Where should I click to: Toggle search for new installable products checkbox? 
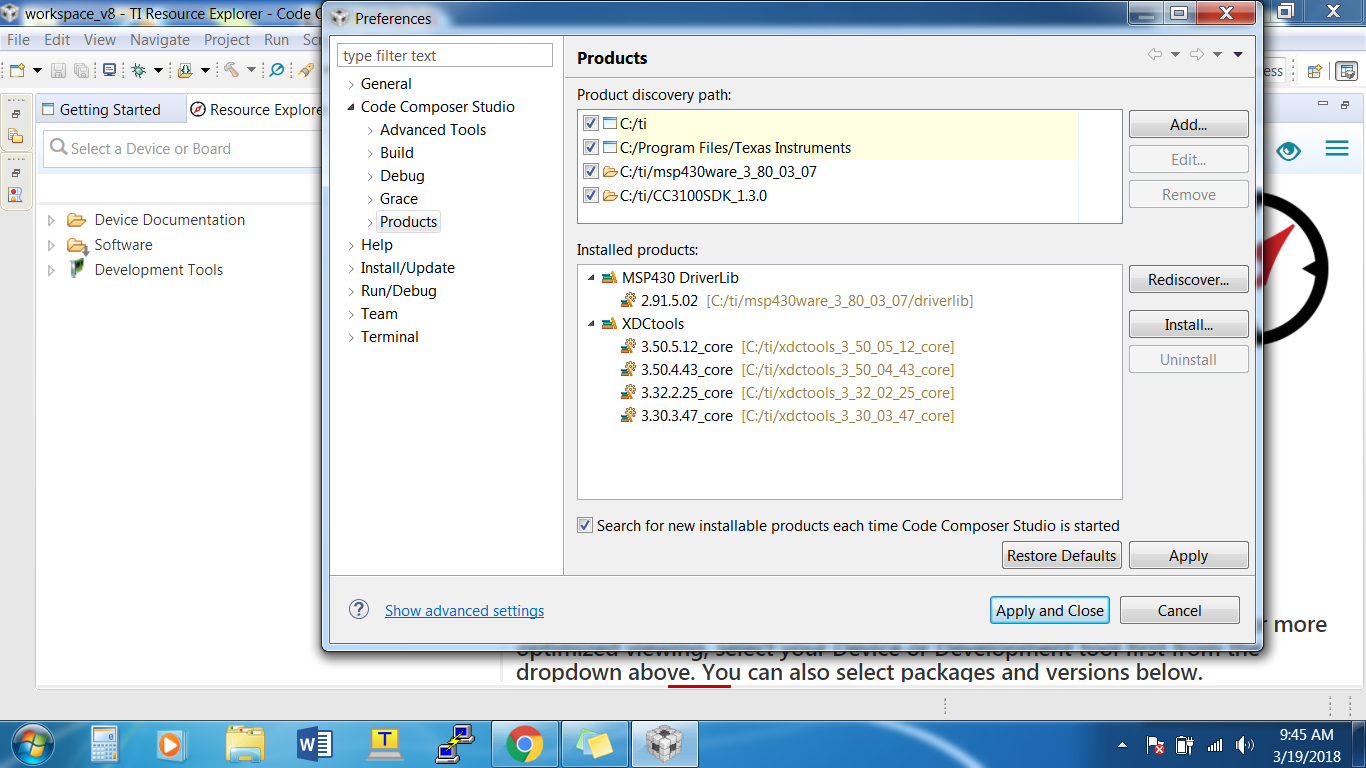585,525
